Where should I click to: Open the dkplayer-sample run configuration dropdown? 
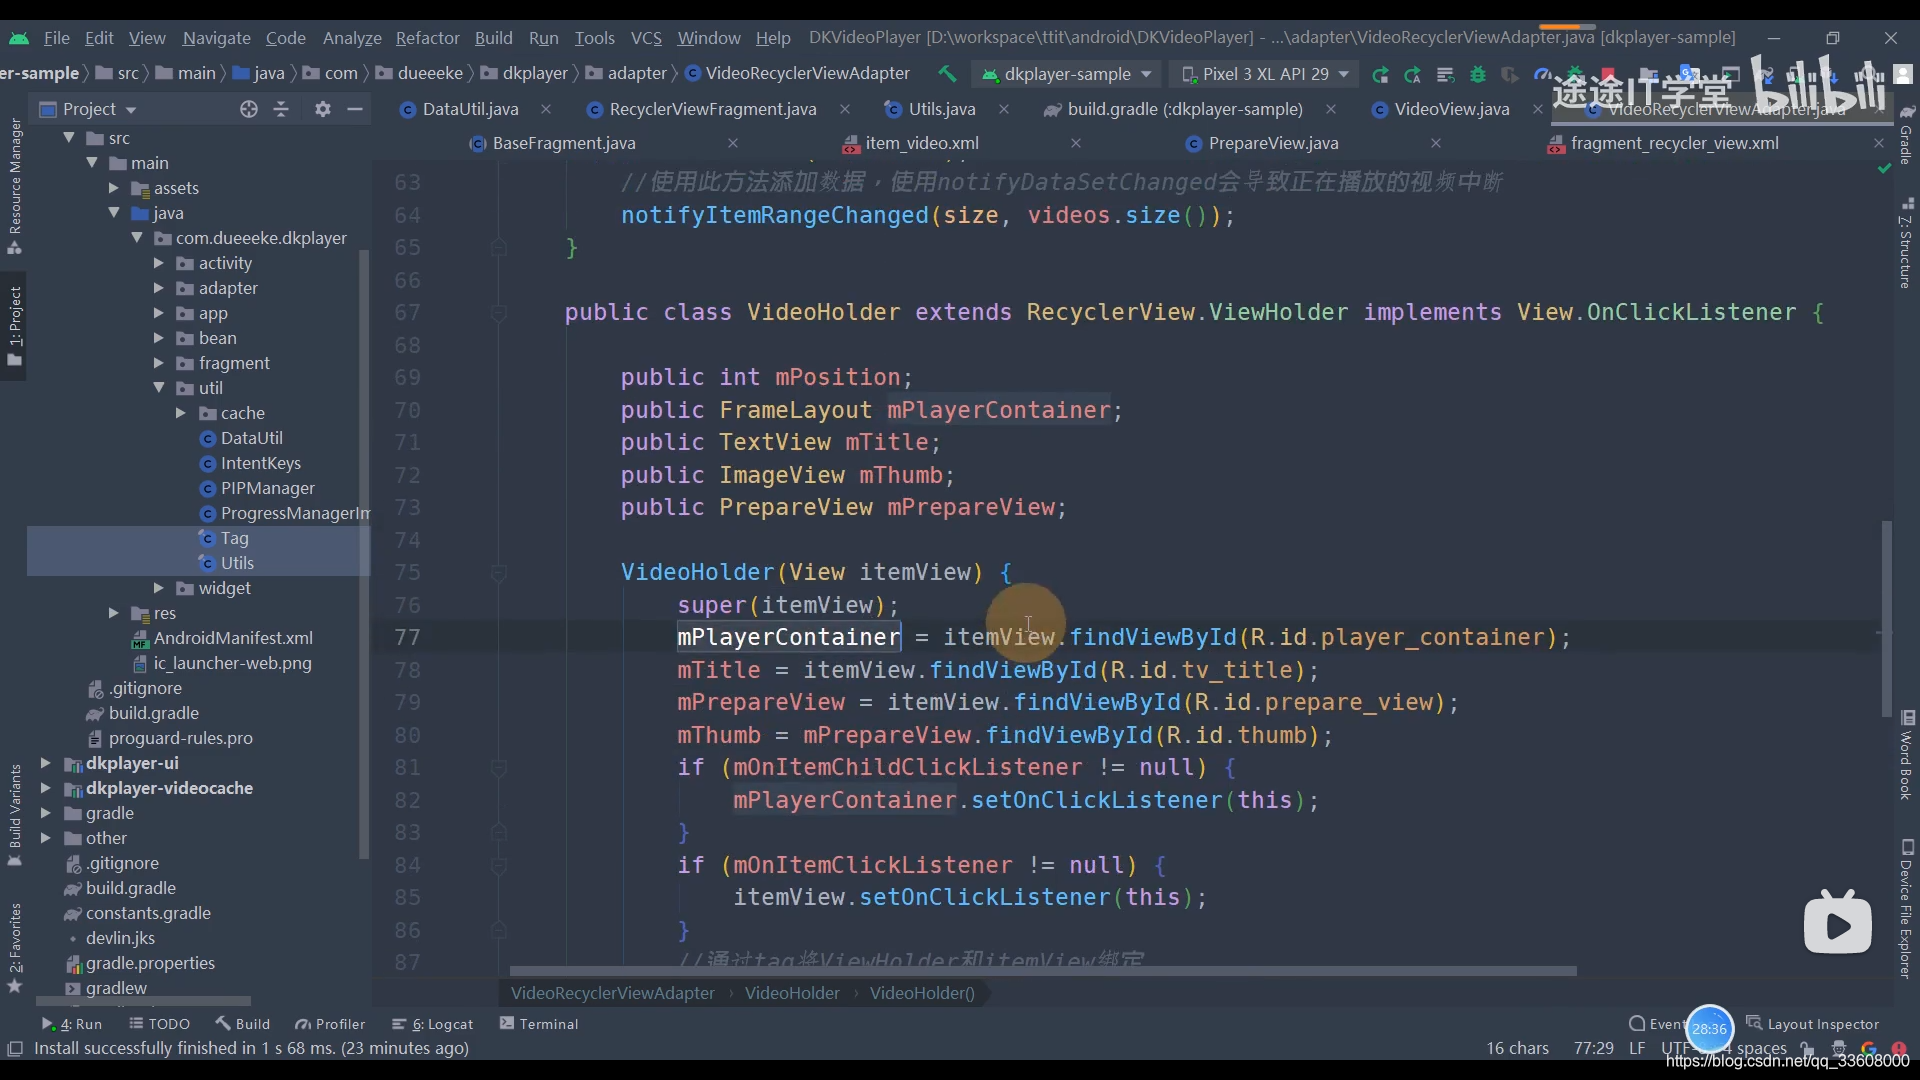1066,74
